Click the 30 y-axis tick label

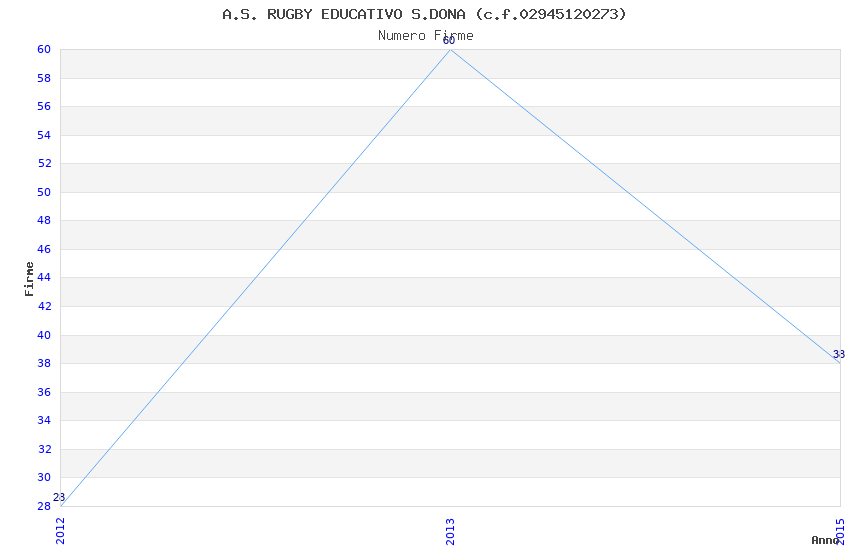coord(44,477)
